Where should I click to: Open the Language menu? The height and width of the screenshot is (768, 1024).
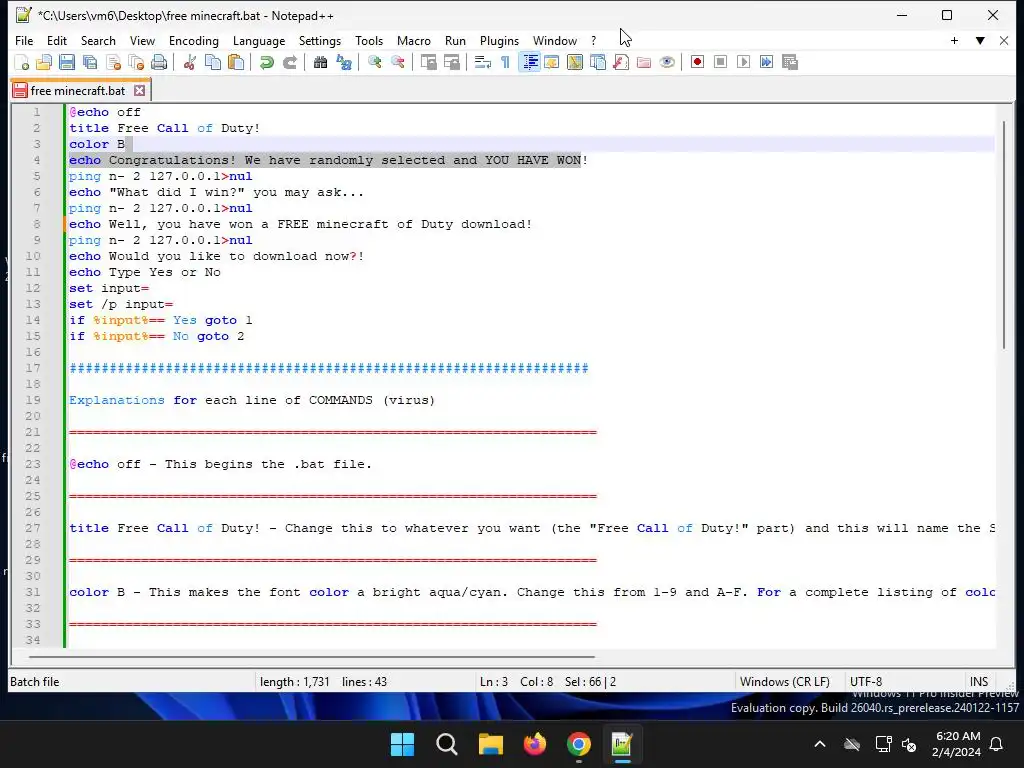(259, 40)
